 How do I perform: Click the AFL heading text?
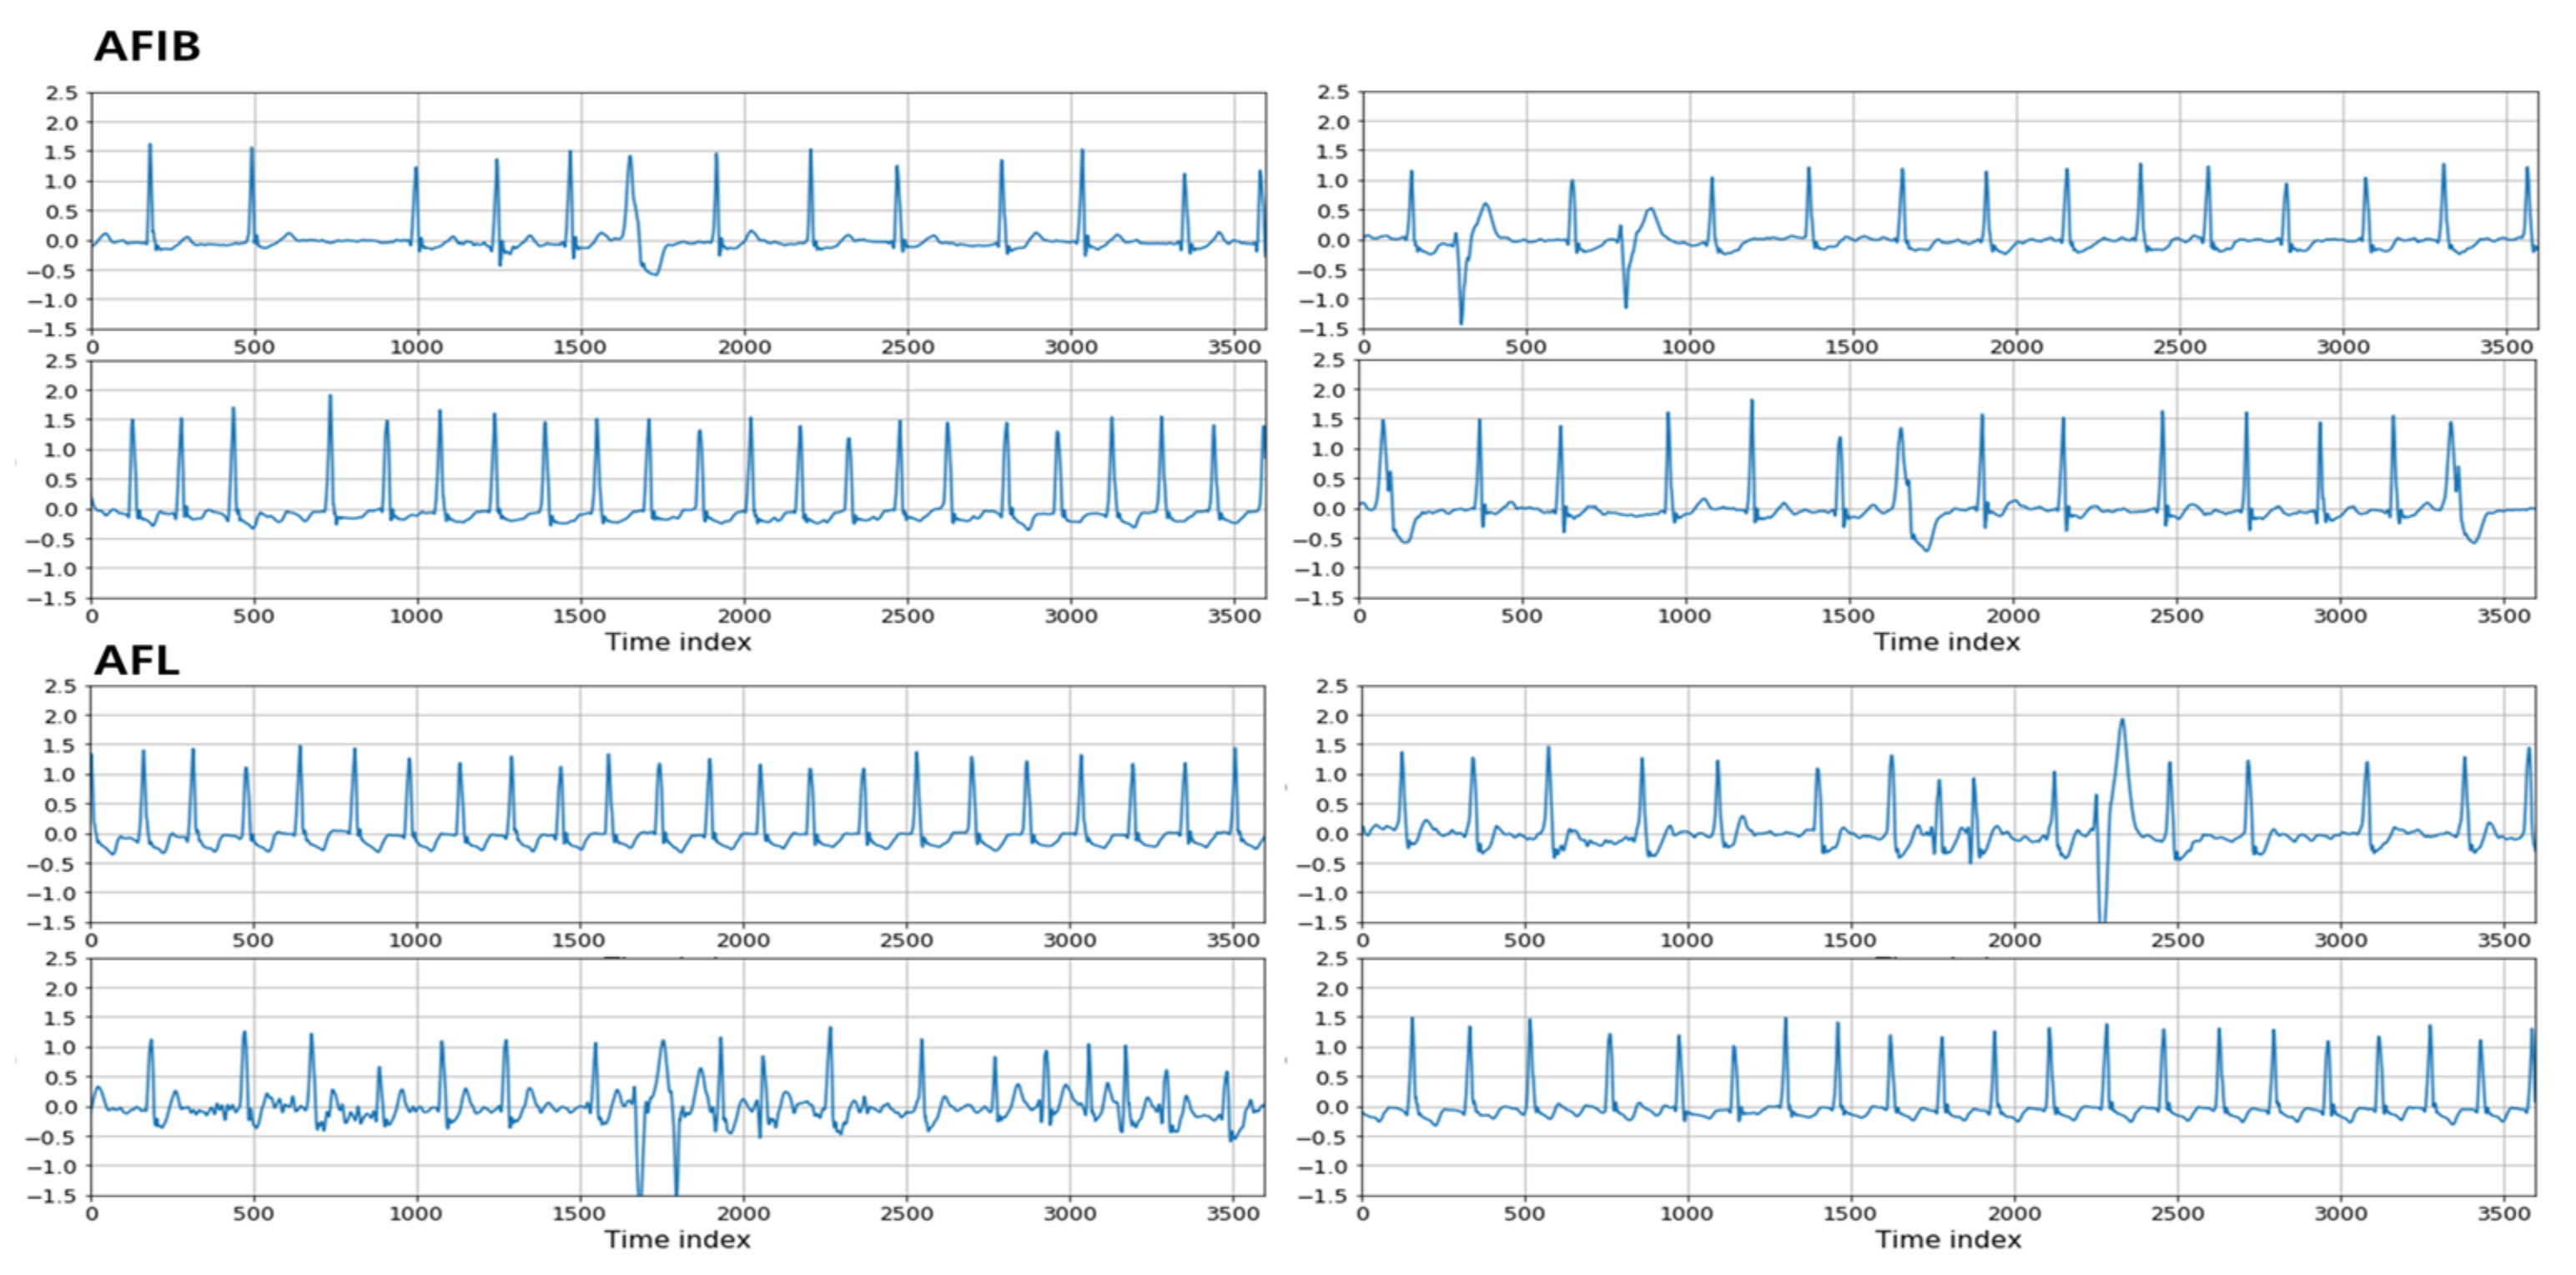(136, 661)
